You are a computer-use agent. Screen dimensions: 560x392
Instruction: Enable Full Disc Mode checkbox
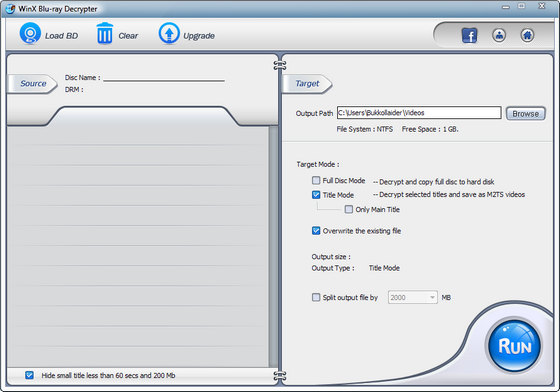[x=316, y=180]
